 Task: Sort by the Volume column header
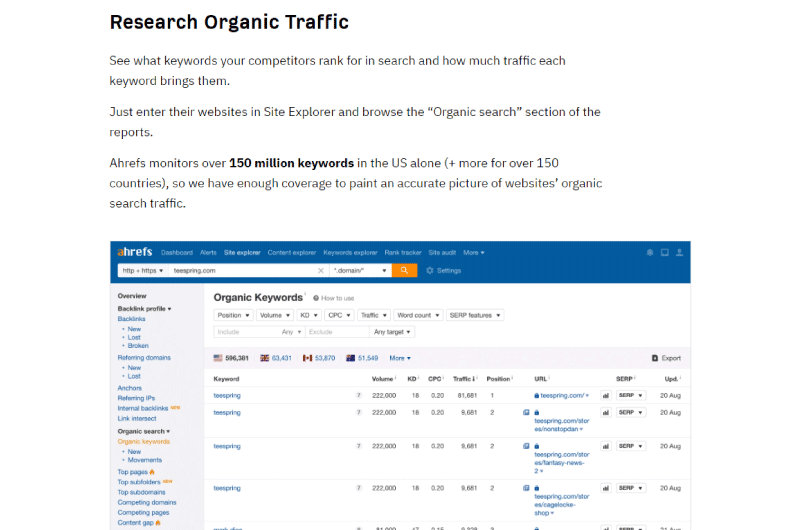pos(384,379)
